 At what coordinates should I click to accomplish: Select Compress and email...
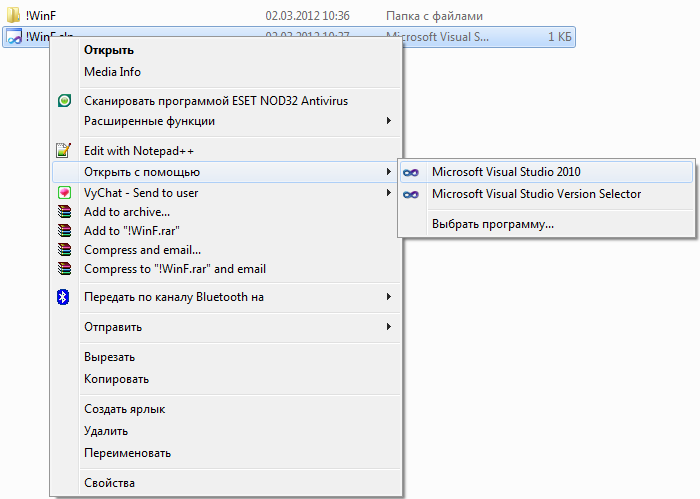tap(226, 250)
